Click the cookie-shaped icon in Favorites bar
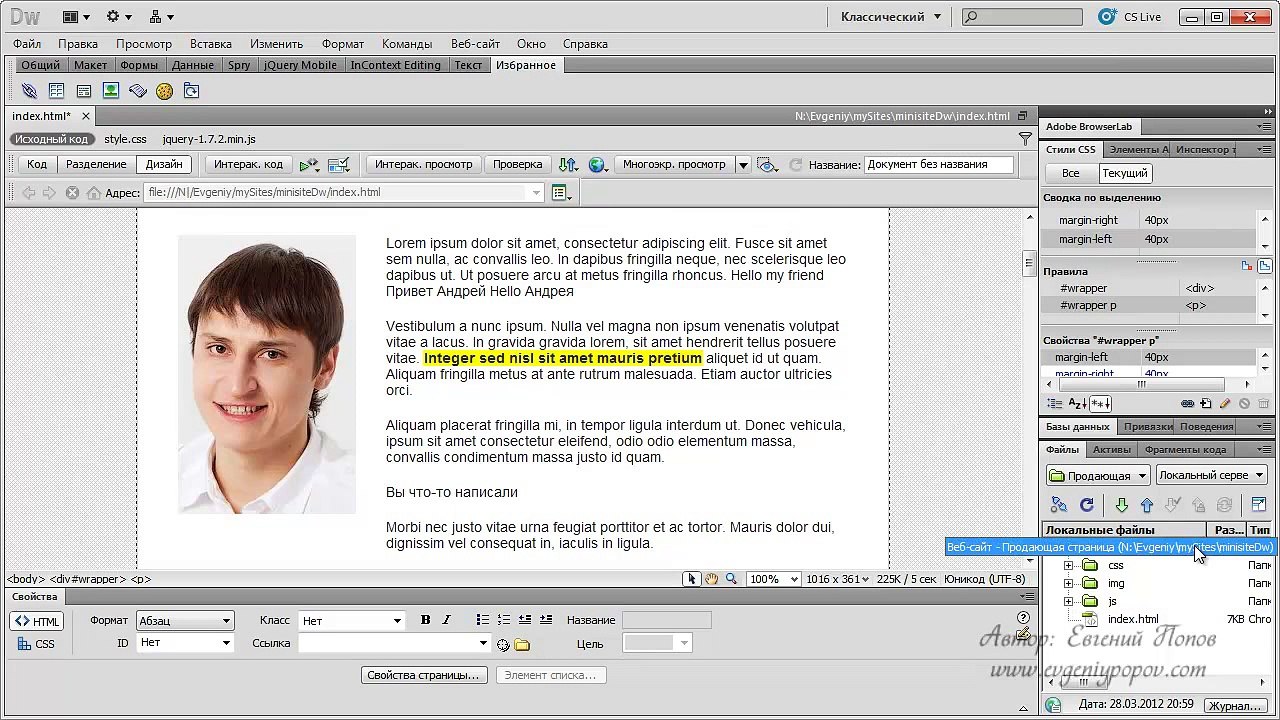The width and height of the screenshot is (1280, 720). click(164, 91)
